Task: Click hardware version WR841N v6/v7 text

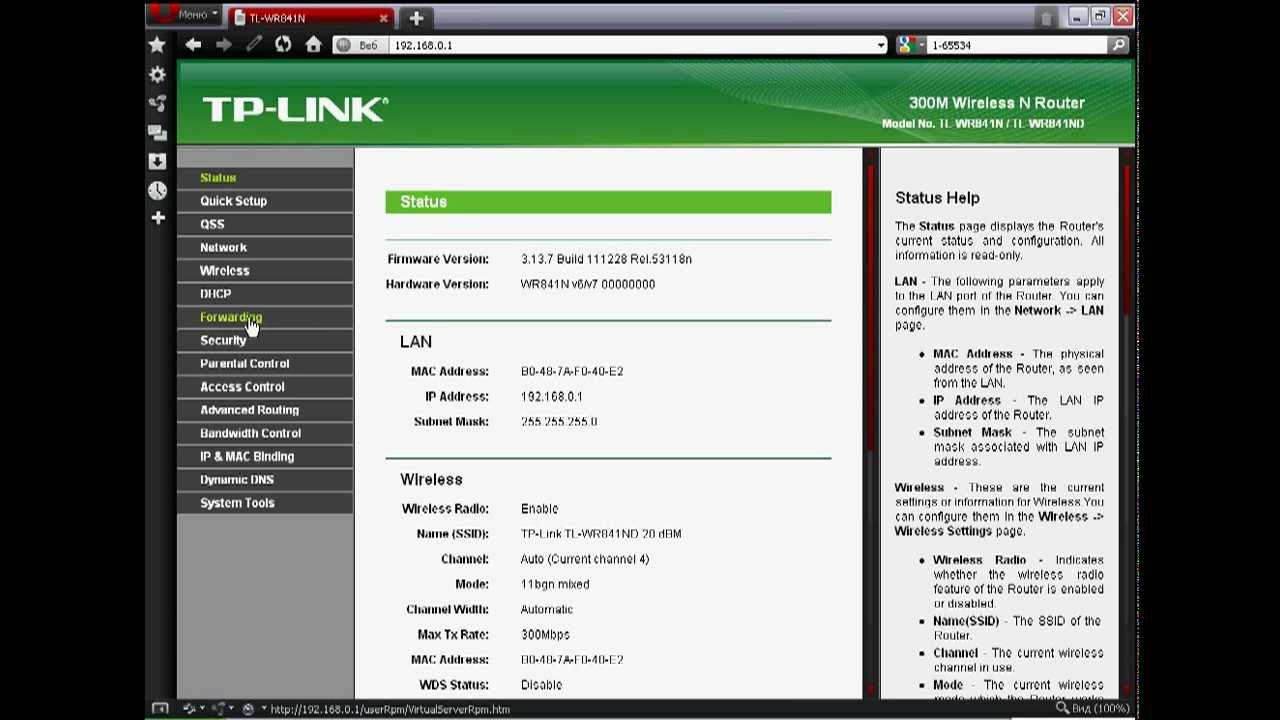Action: [x=588, y=284]
